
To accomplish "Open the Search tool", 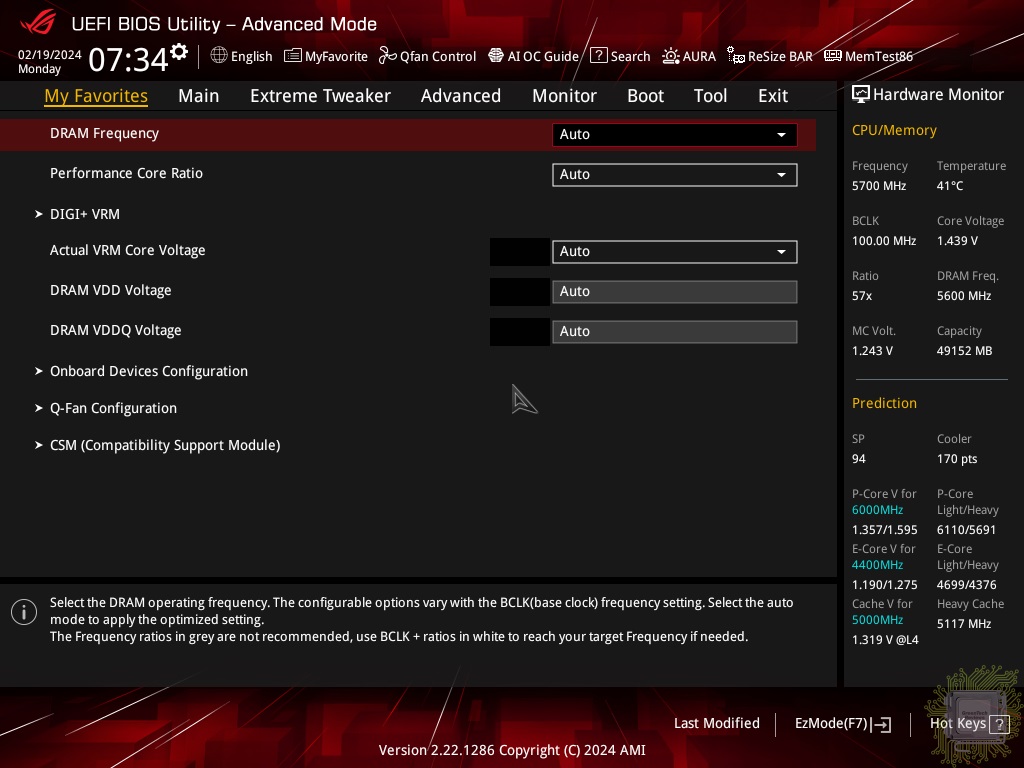I will pyautogui.click(x=620, y=56).
